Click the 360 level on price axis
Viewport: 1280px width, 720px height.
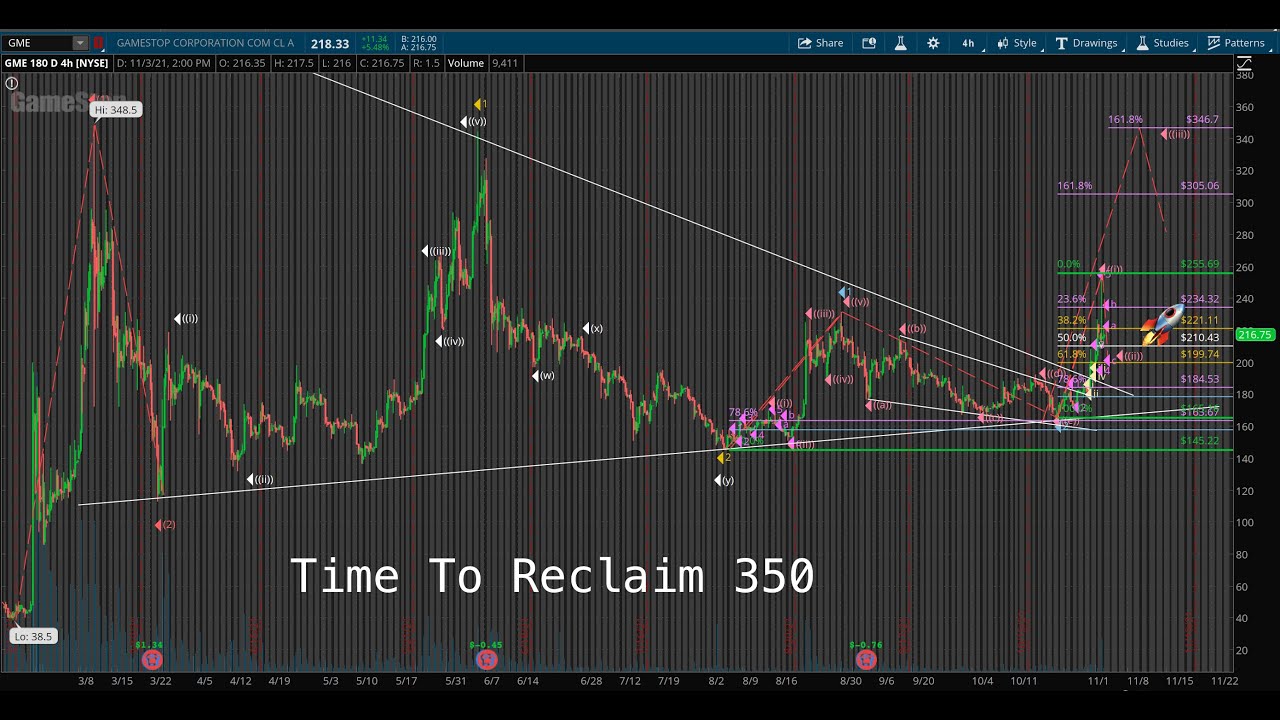point(1245,107)
